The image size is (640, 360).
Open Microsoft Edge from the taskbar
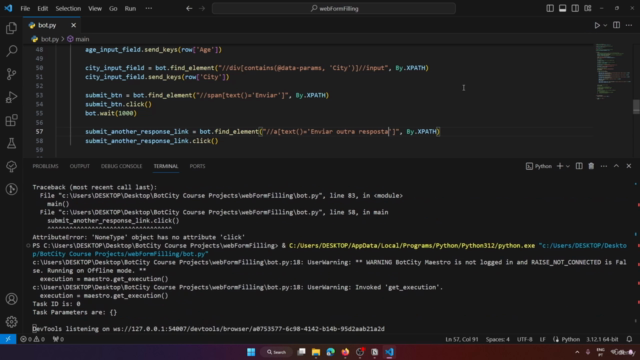click(331, 352)
